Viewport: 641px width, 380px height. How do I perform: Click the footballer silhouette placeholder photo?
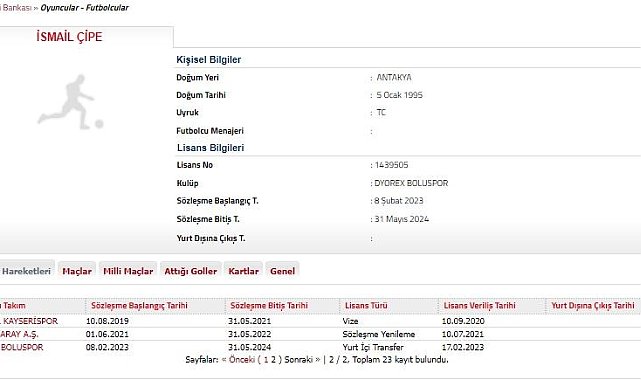[x=70, y=102]
